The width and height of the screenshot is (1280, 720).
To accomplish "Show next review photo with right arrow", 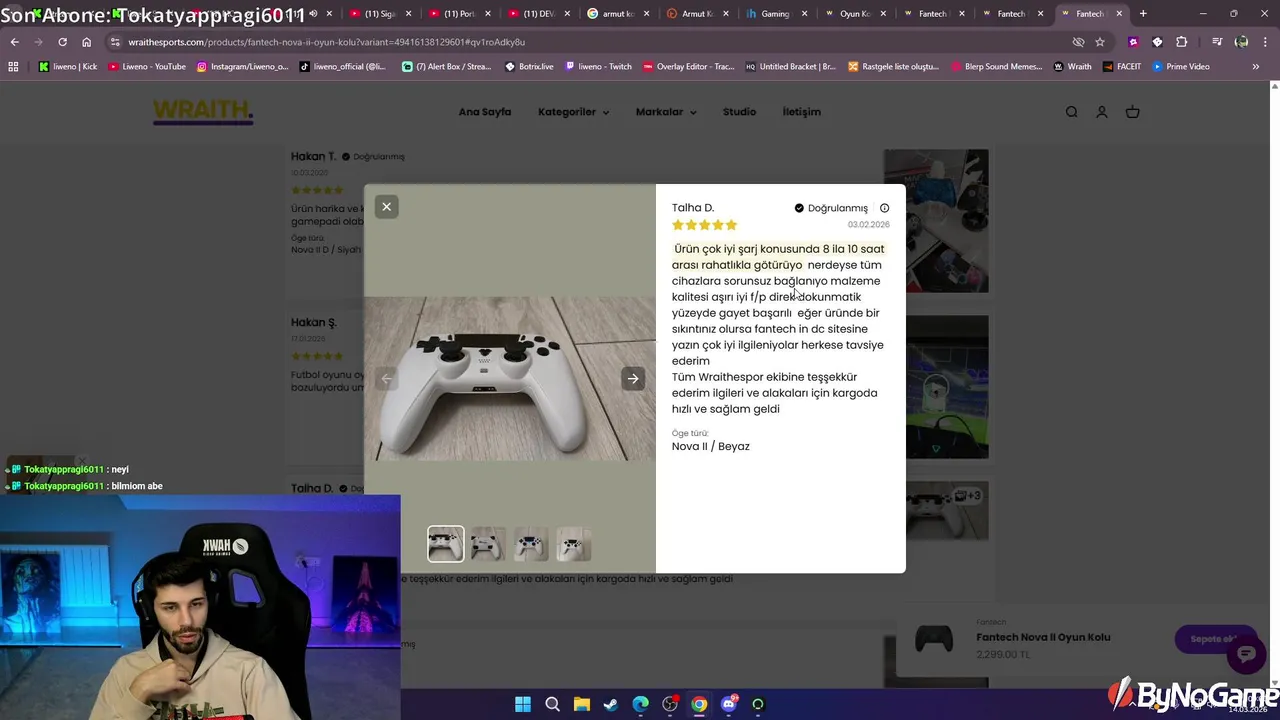I will (633, 378).
